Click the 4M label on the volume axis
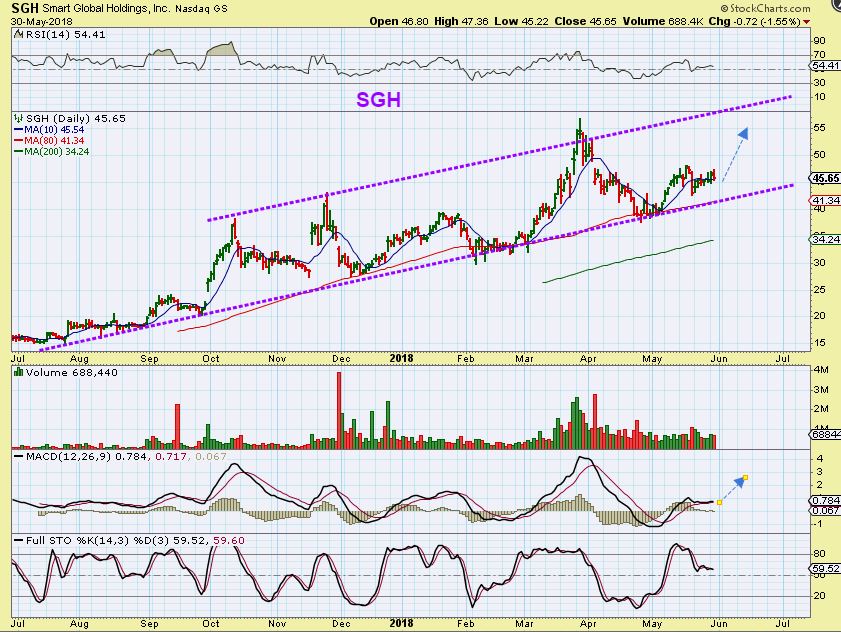Screen dimensions: 841x632 pyautogui.click(x=821, y=370)
